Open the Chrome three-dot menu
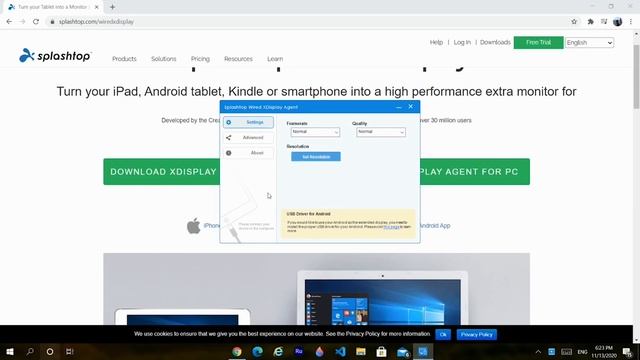 point(631,22)
